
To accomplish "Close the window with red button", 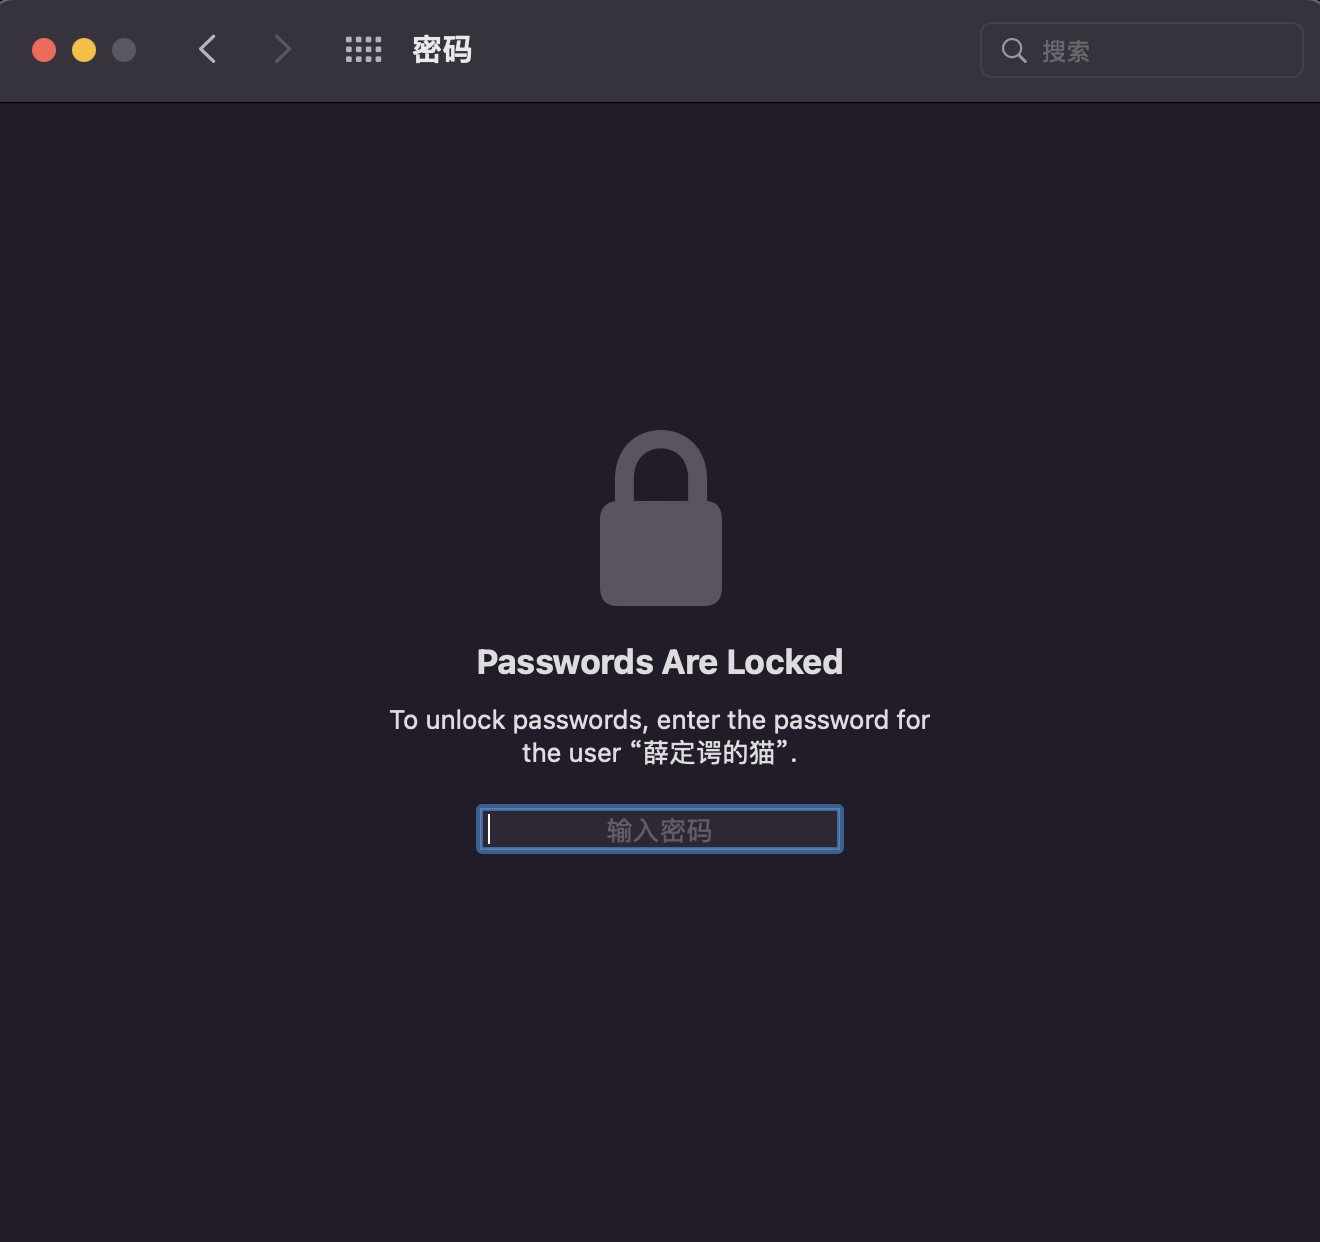I will click(44, 50).
